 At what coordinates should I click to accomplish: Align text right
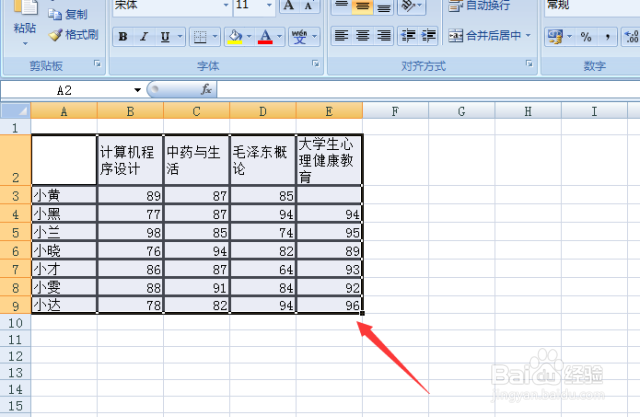click(384, 36)
